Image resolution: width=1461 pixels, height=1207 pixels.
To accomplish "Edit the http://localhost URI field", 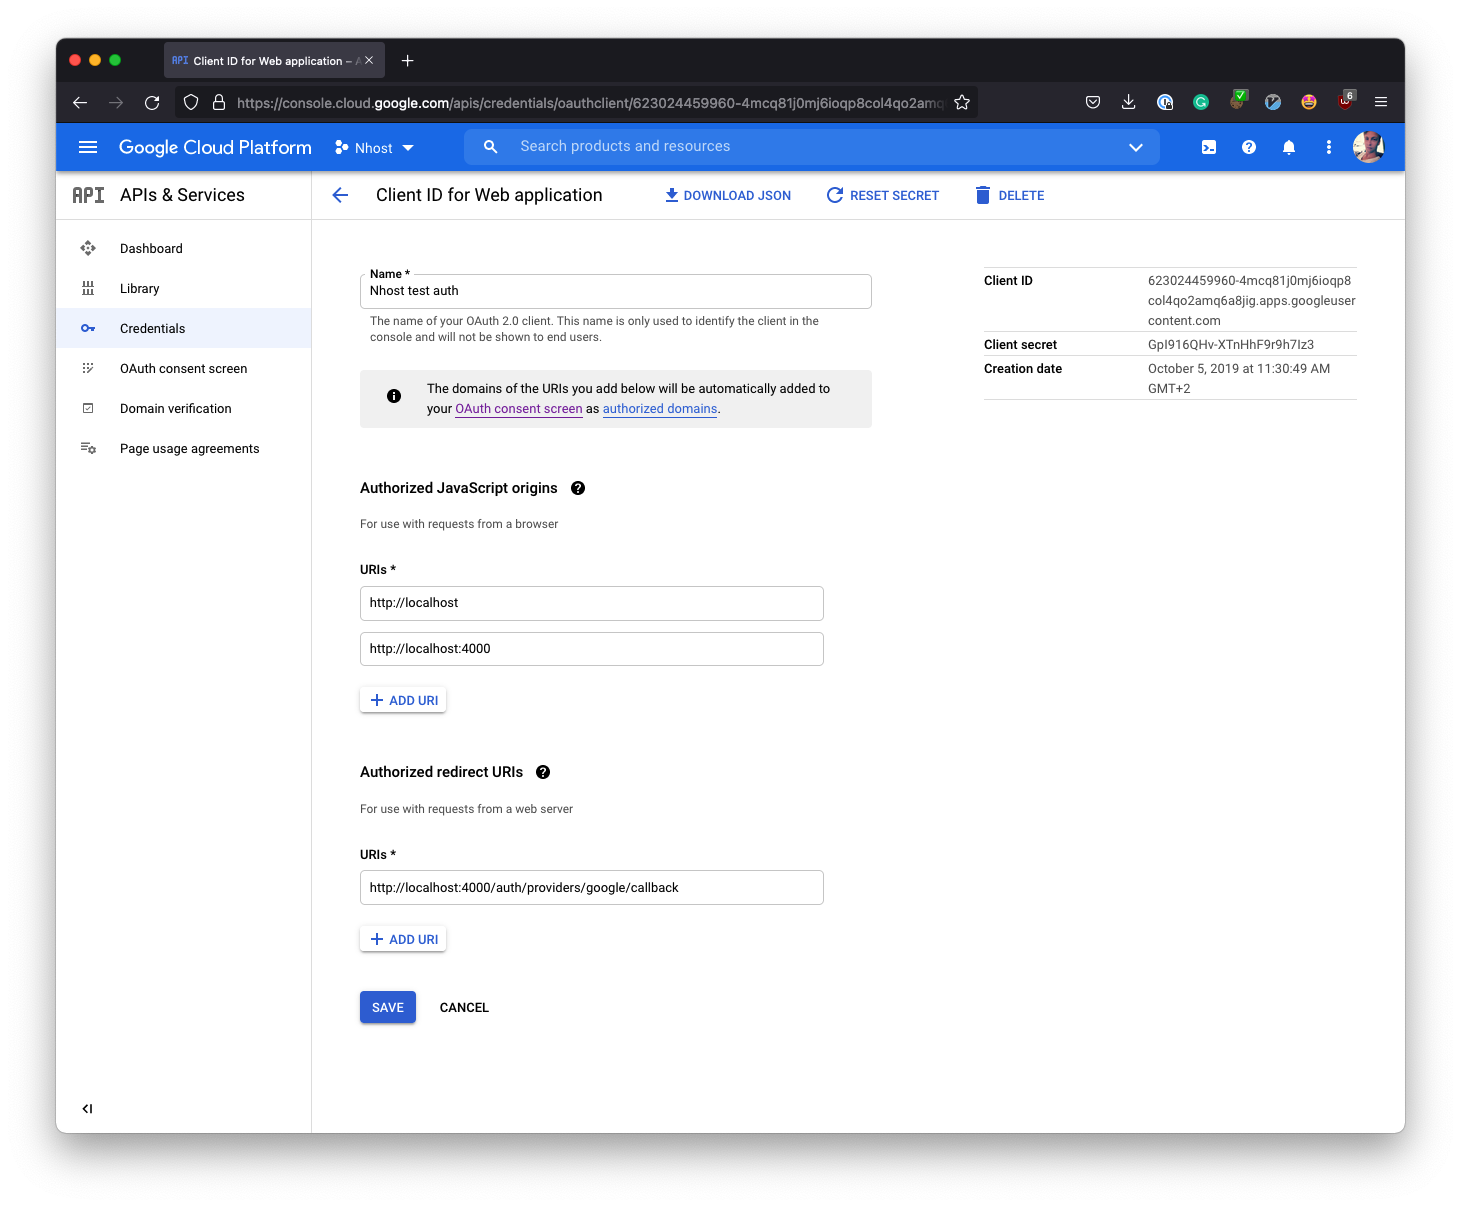I will tap(591, 603).
